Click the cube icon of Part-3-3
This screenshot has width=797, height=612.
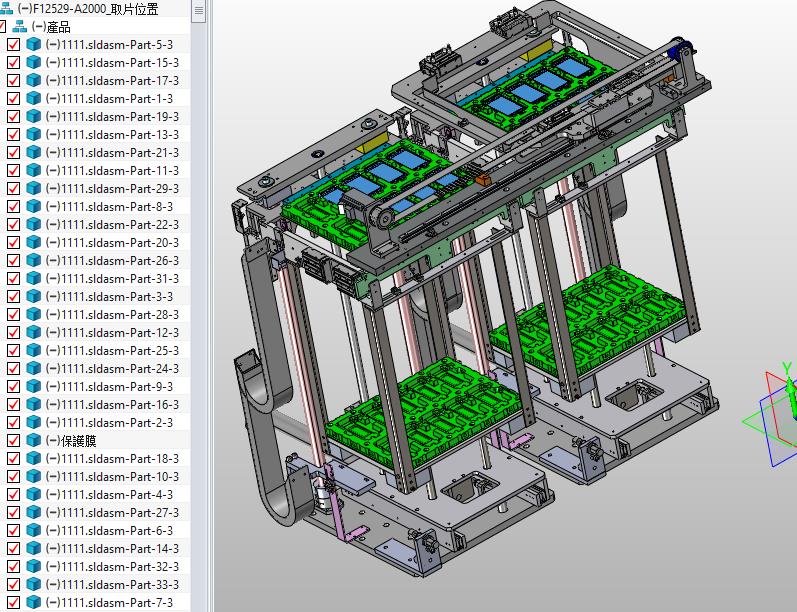coord(34,296)
